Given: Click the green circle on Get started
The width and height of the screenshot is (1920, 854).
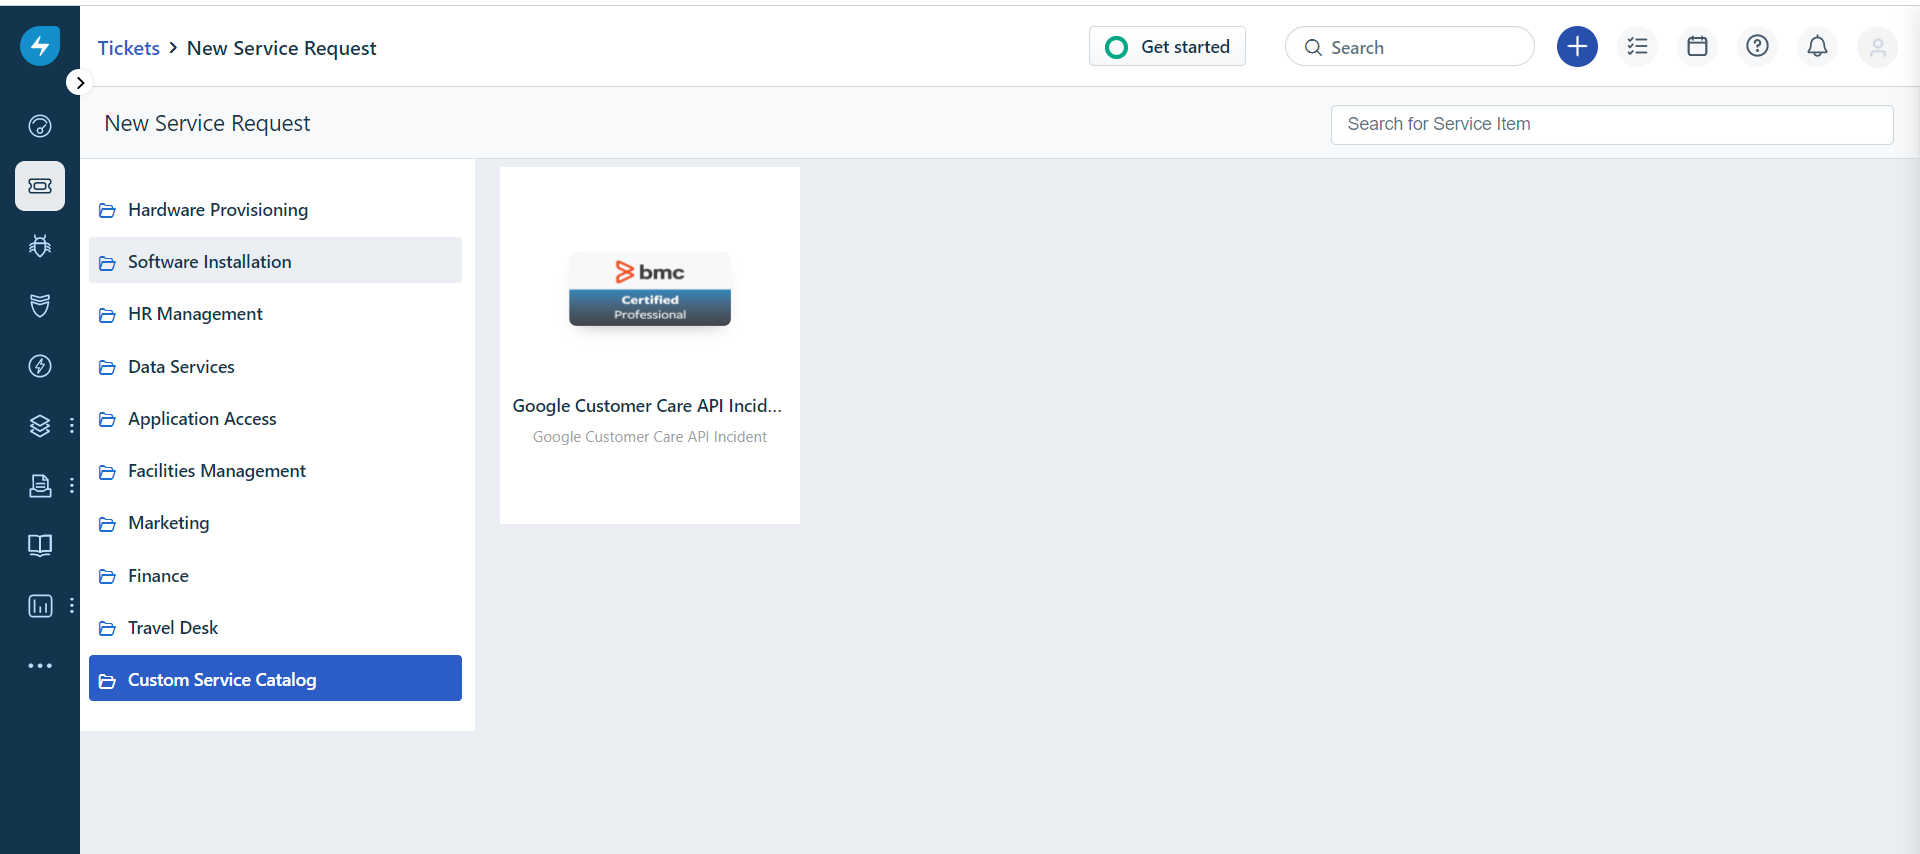Looking at the screenshot, I should (1116, 47).
